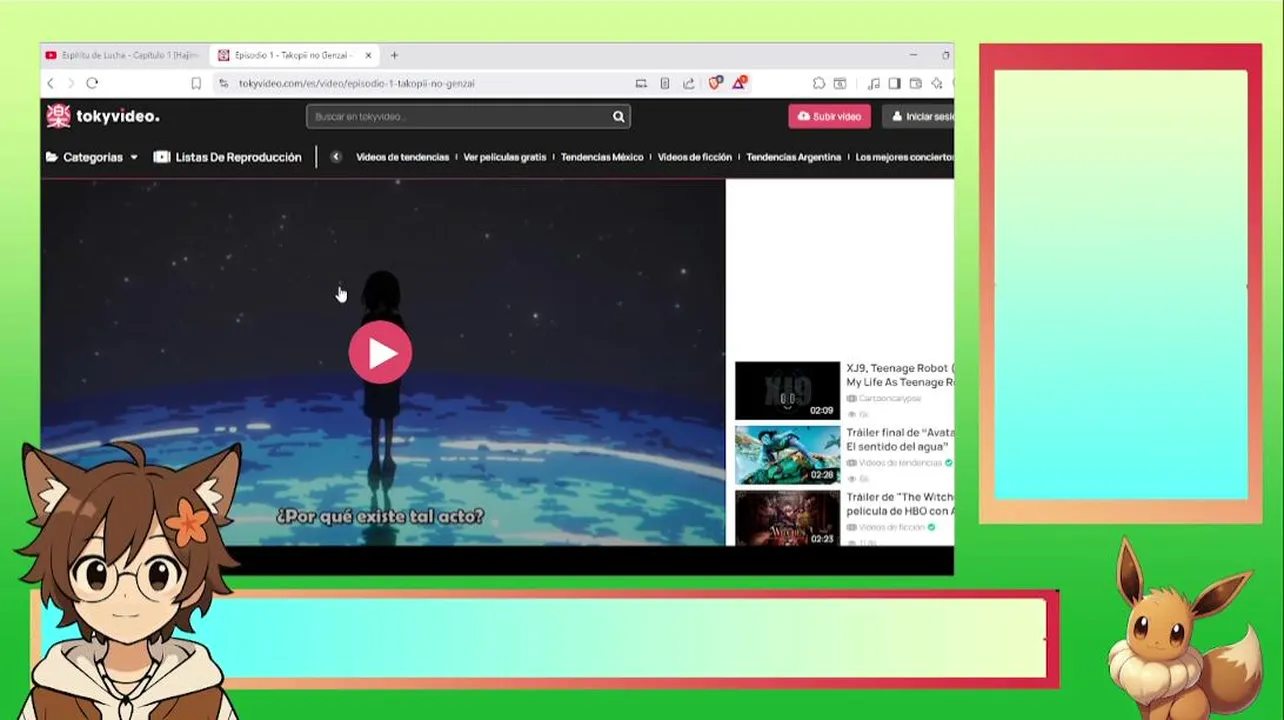Image resolution: width=1284 pixels, height=720 pixels.
Task: Play the video with the red play button
Action: [x=380, y=352]
